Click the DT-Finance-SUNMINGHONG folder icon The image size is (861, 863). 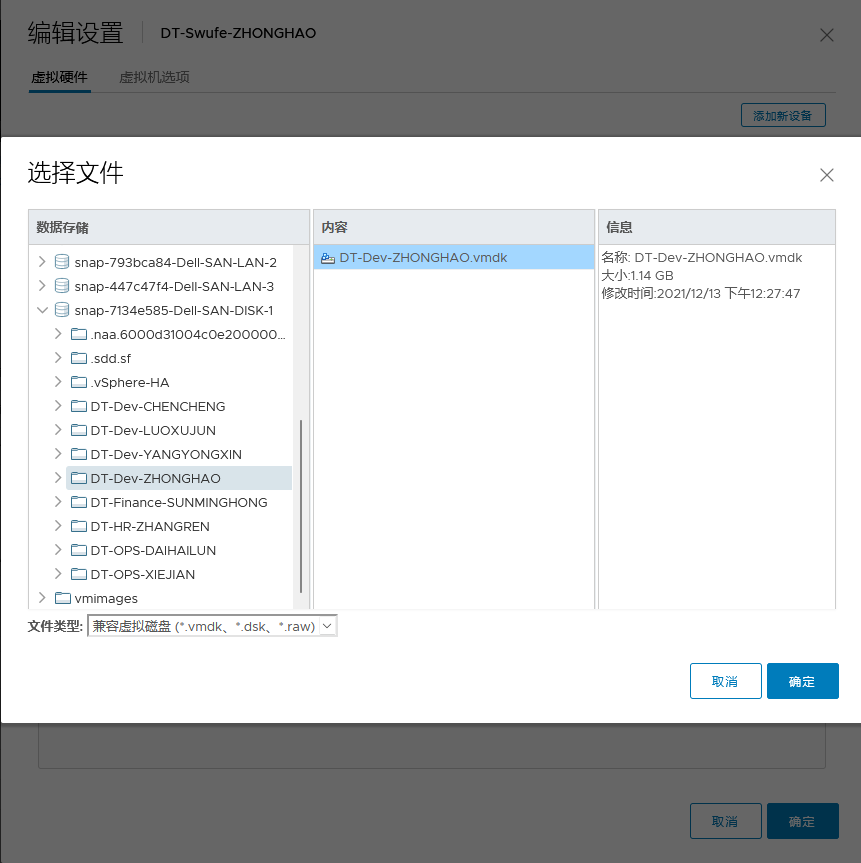78,502
